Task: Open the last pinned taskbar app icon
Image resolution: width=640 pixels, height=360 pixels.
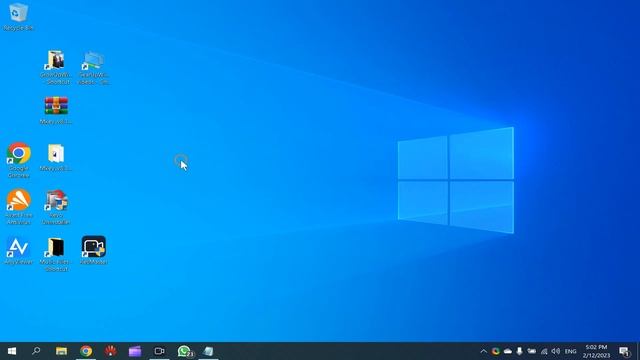Action: pos(209,351)
